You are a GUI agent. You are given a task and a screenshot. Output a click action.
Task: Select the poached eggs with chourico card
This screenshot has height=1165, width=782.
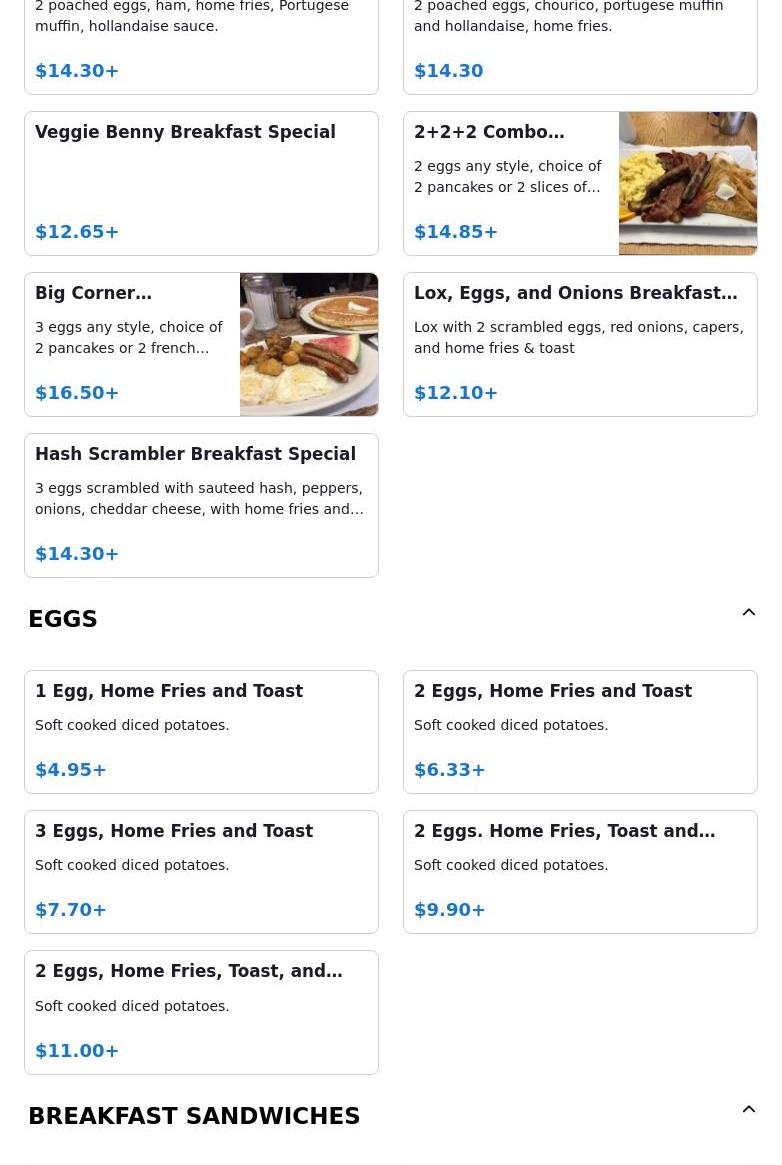click(580, 47)
